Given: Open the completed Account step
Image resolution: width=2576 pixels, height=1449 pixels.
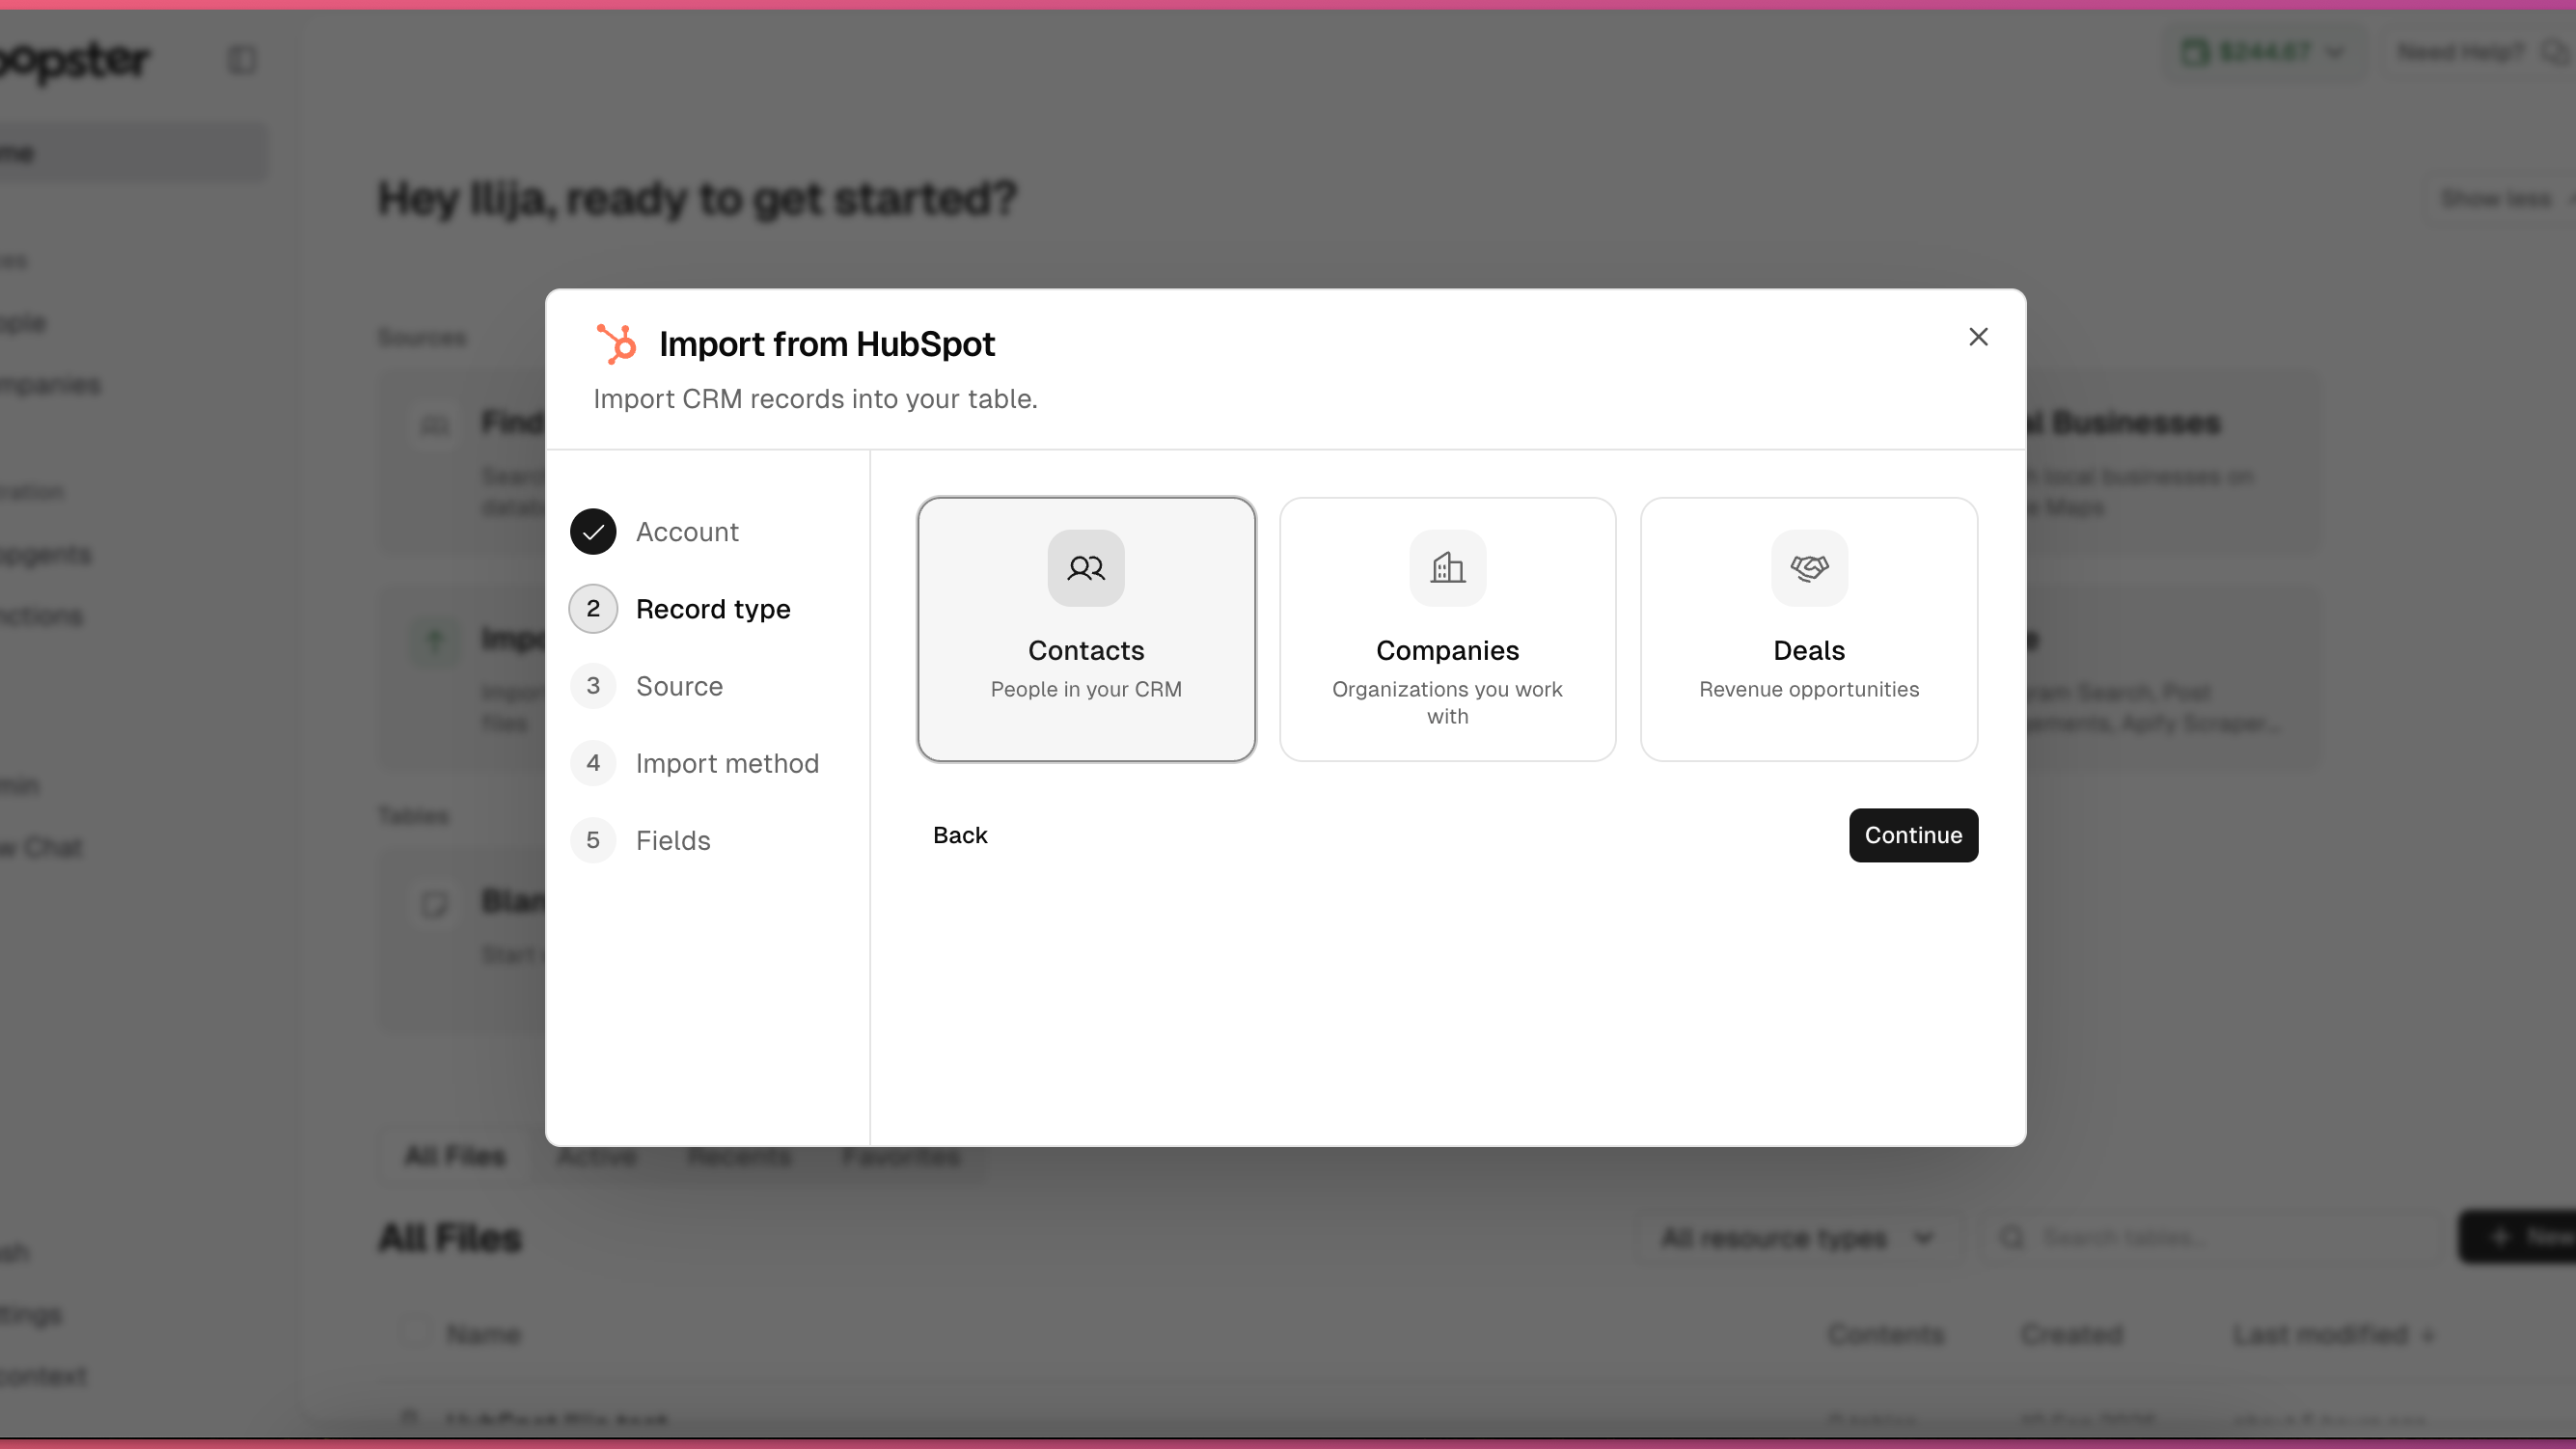Looking at the screenshot, I should click(x=655, y=531).
